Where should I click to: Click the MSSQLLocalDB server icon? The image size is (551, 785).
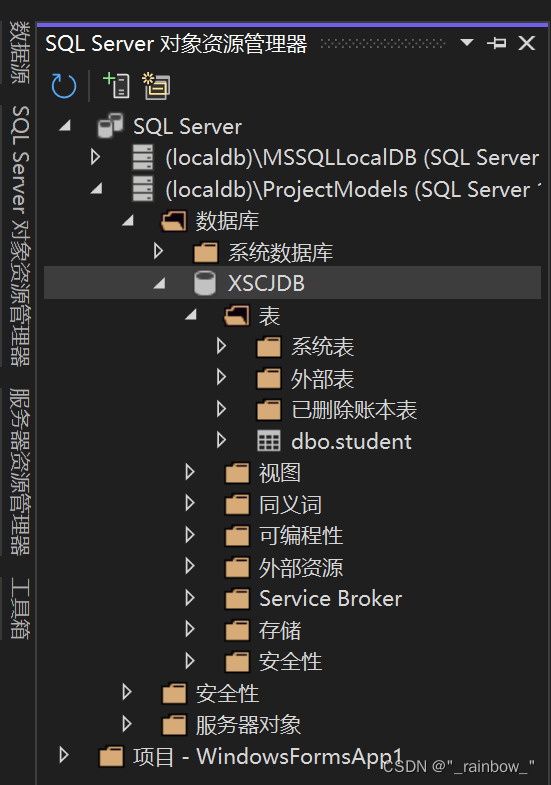pos(143,157)
